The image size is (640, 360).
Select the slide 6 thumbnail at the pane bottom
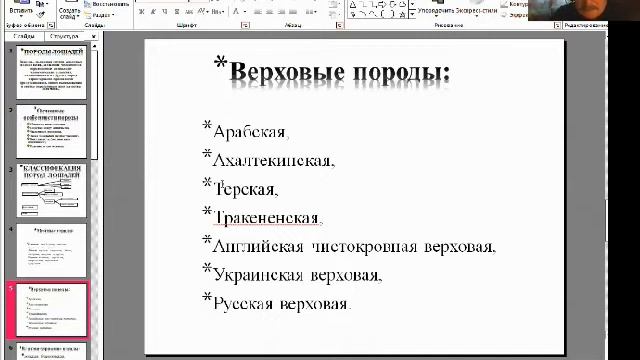[51, 351]
